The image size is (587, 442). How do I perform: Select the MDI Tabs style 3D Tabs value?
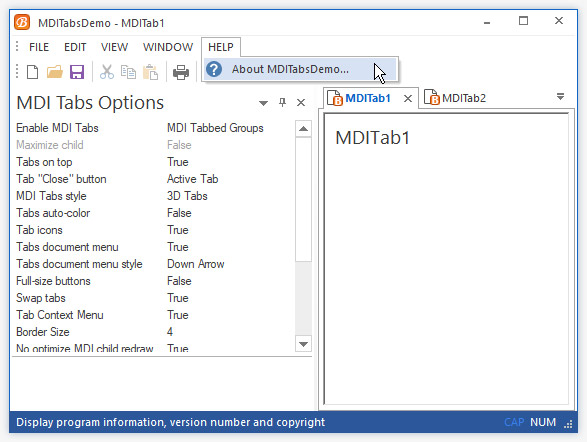point(187,196)
